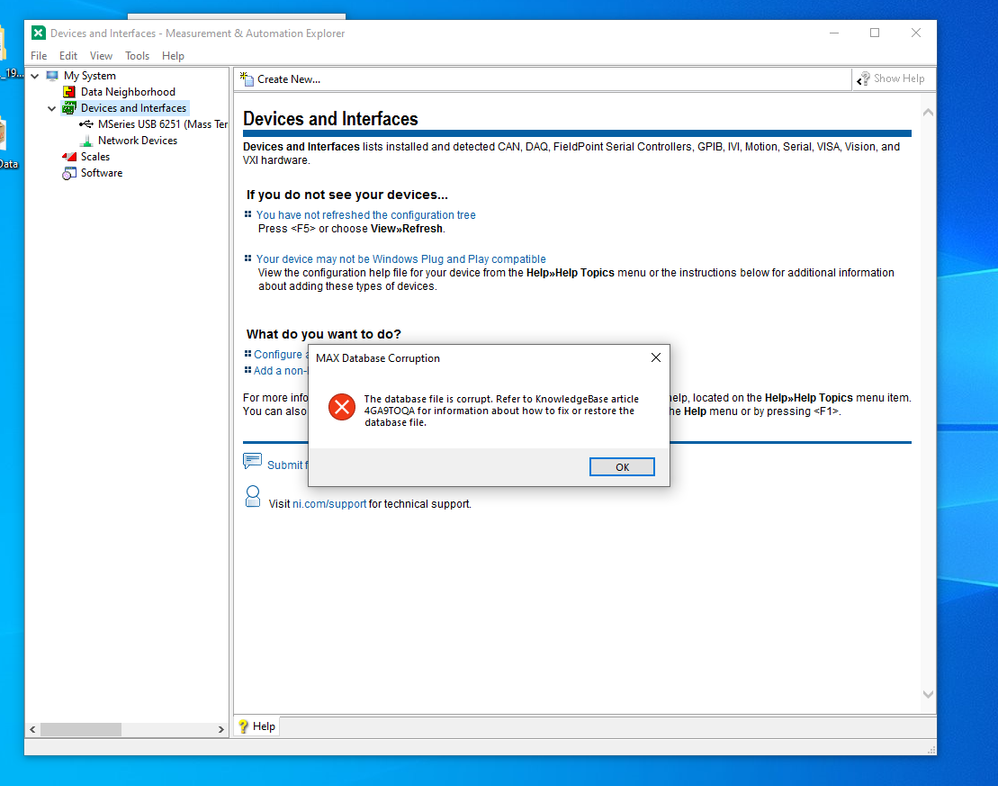Click the tree panel scroll left arrow
The image size is (998, 786).
tap(32, 729)
